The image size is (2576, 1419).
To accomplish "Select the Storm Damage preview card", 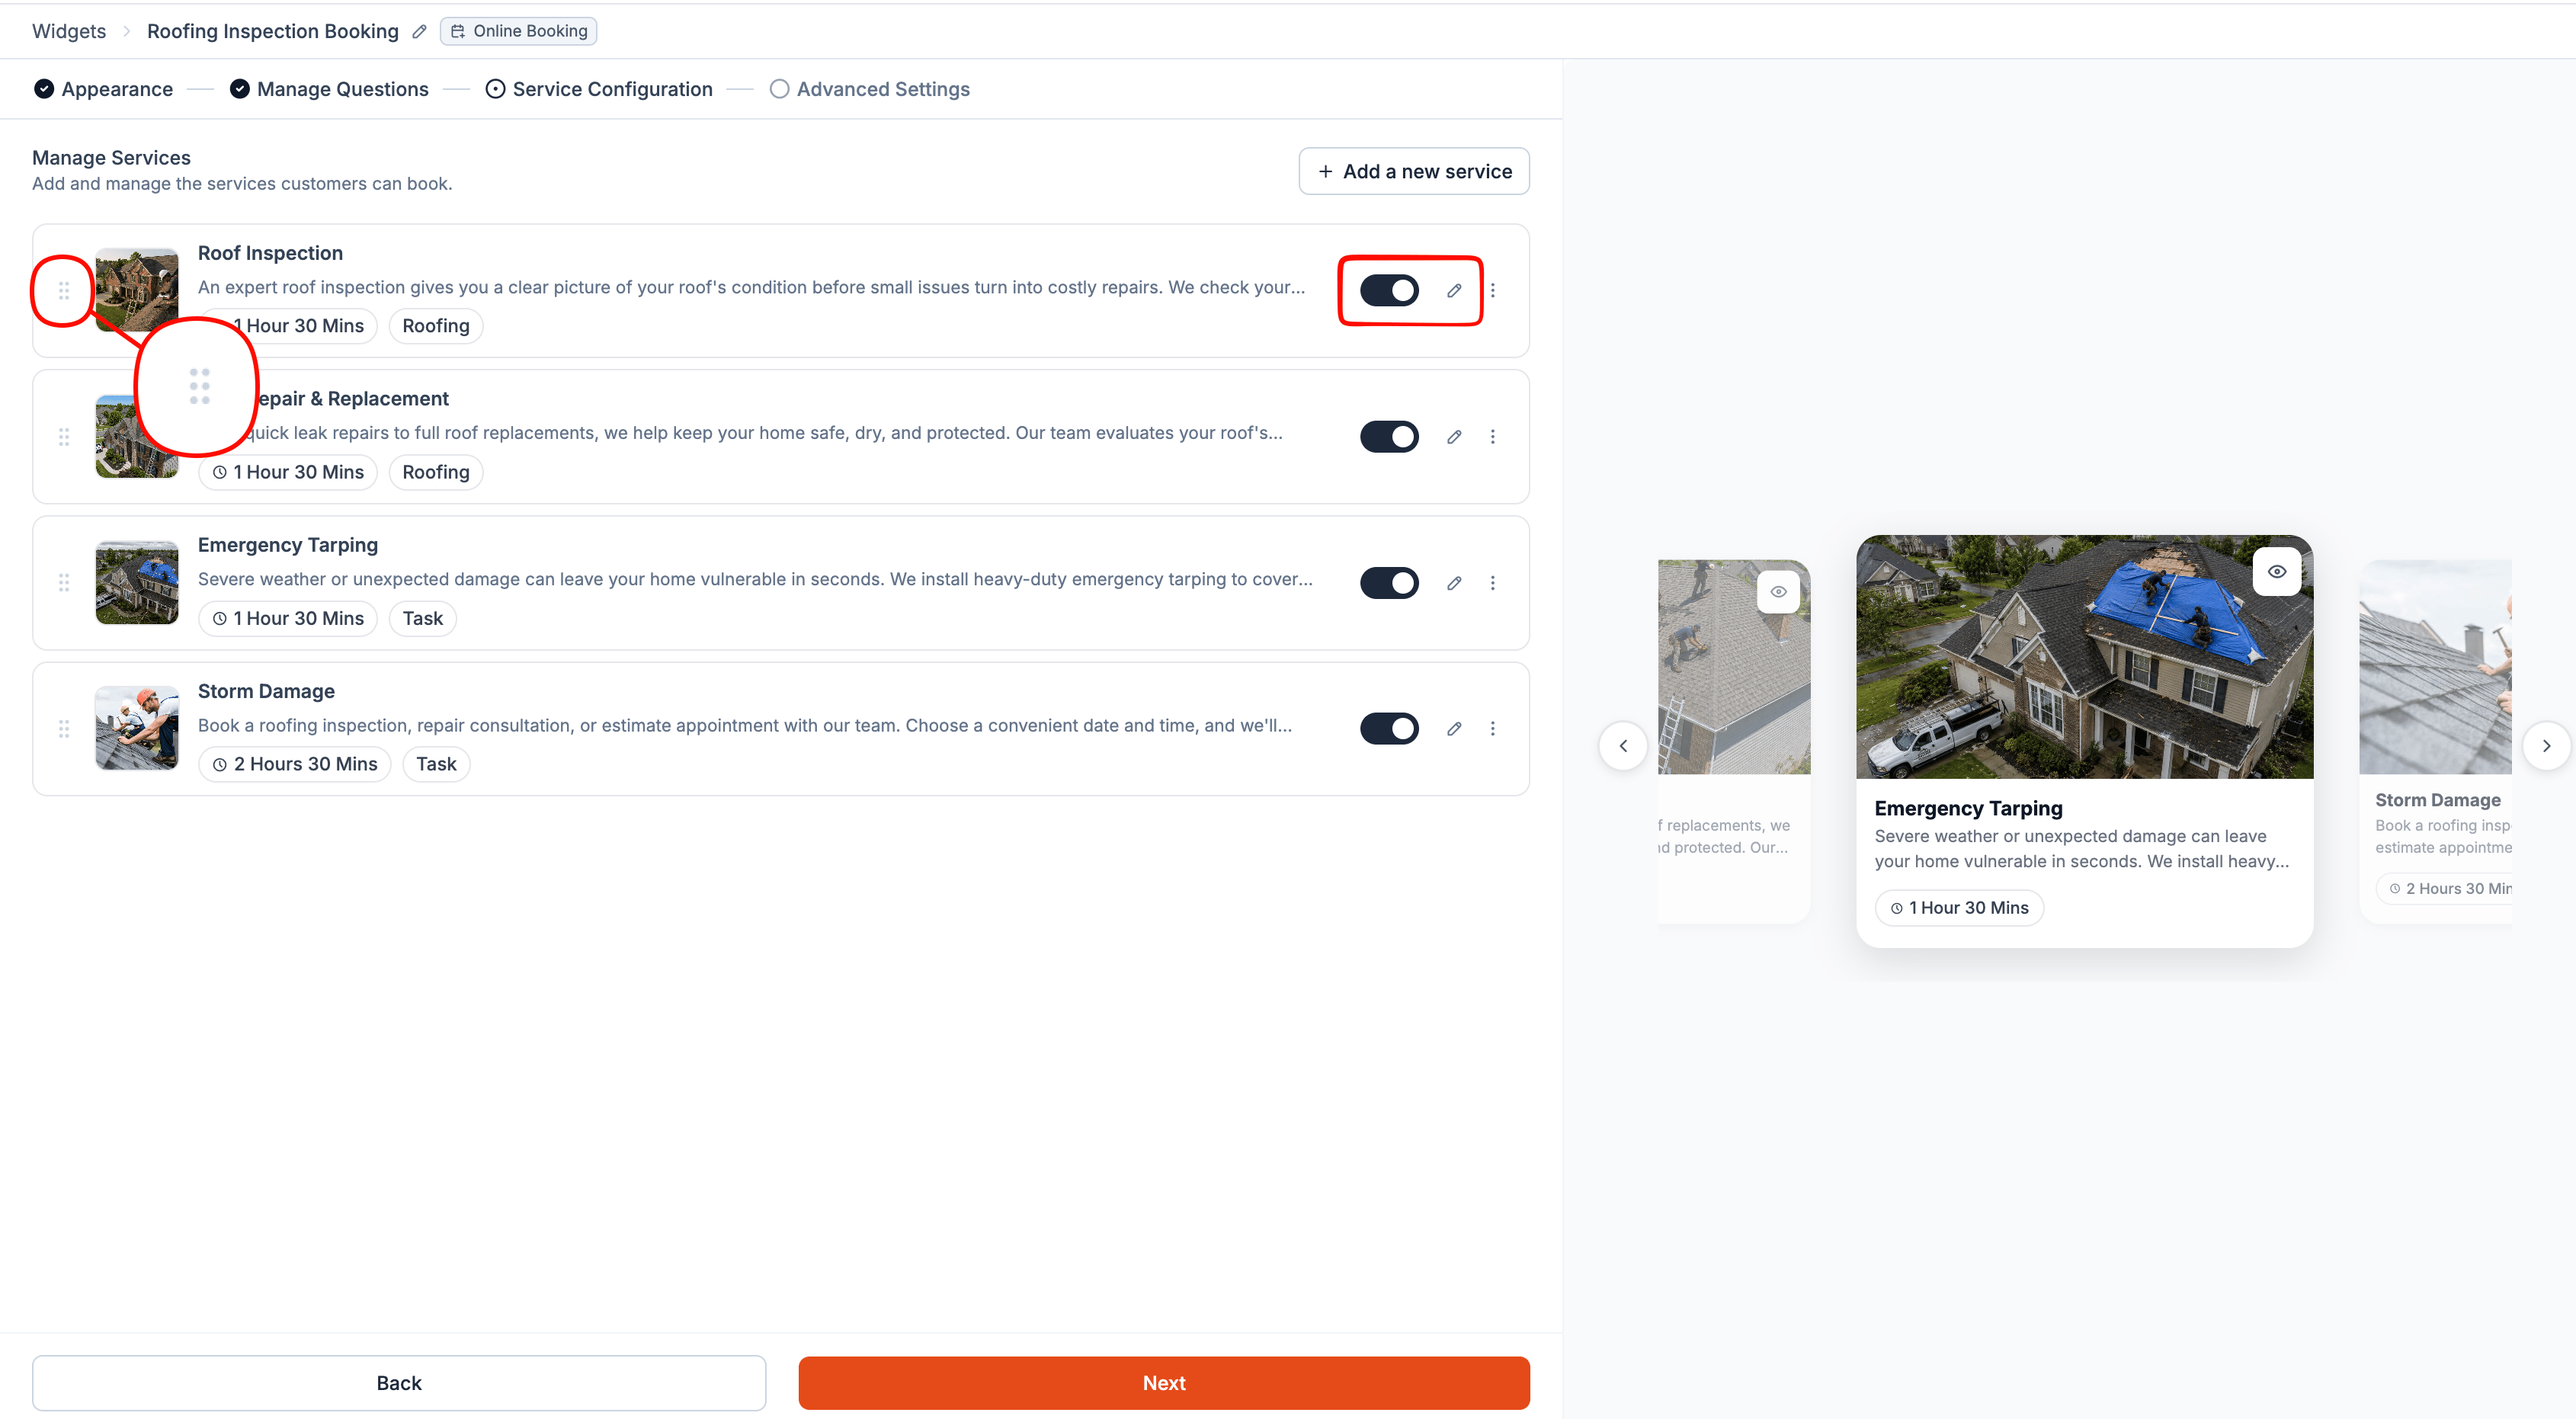I will pyautogui.click(x=2436, y=741).
